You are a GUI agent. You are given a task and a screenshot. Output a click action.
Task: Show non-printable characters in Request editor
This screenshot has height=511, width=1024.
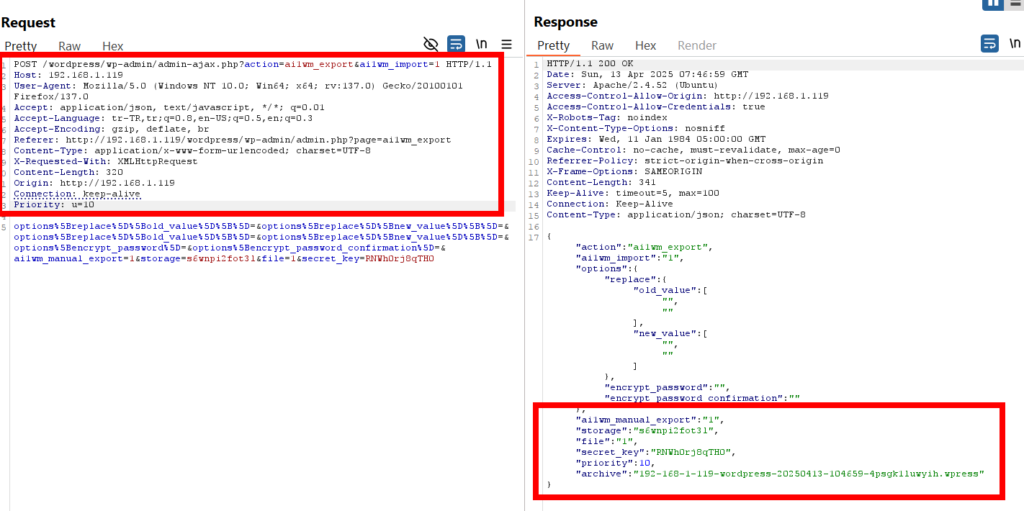point(481,44)
